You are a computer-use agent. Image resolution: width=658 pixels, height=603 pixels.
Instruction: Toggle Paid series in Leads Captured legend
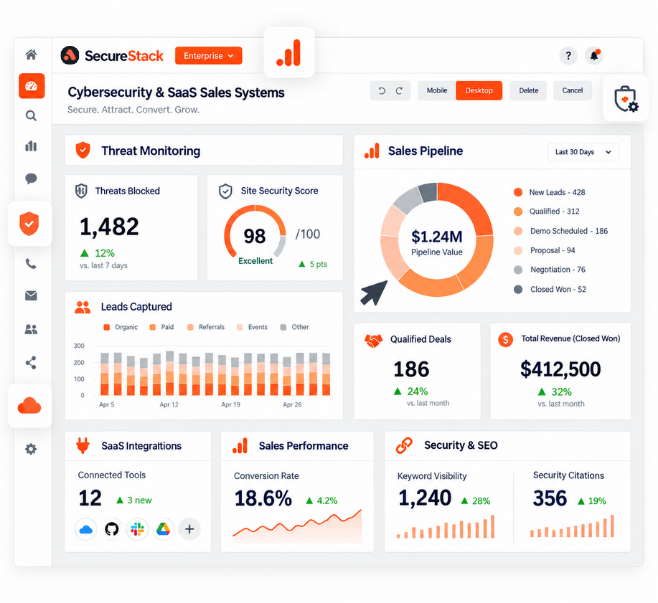click(162, 327)
